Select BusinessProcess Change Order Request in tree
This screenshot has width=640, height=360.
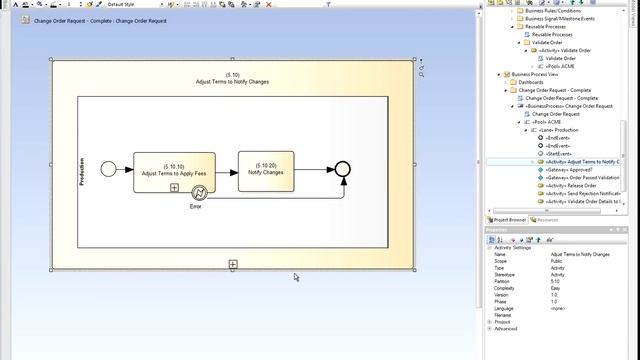tap(569, 106)
